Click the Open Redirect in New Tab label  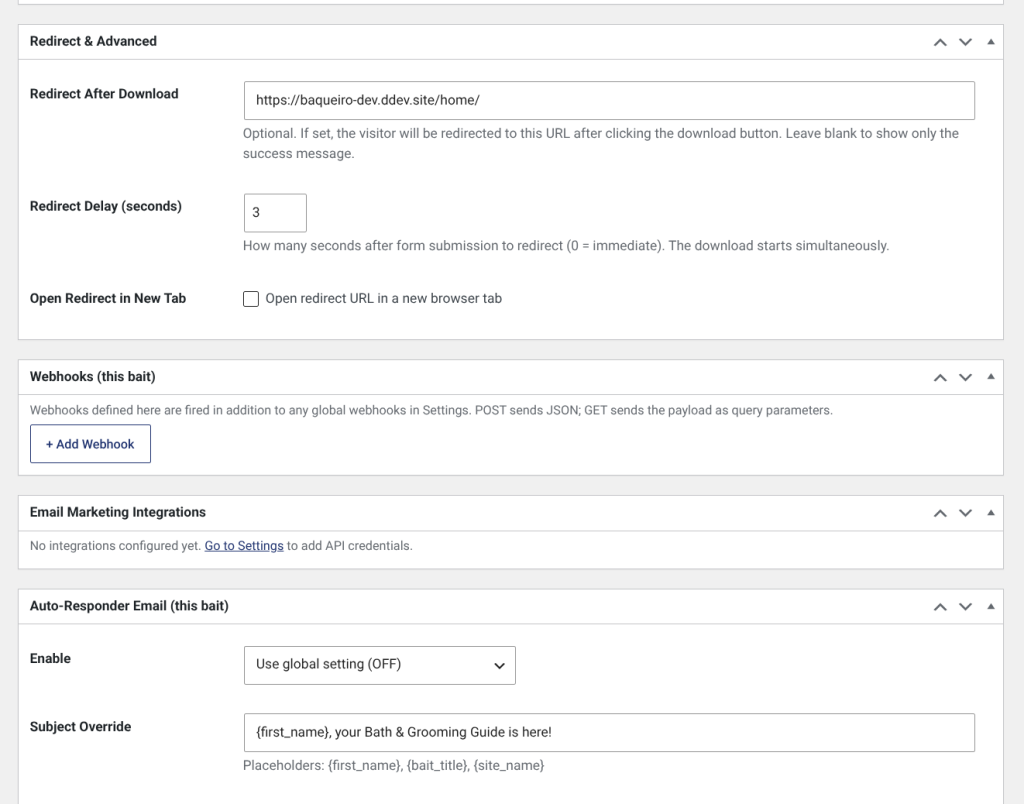[x=108, y=298]
